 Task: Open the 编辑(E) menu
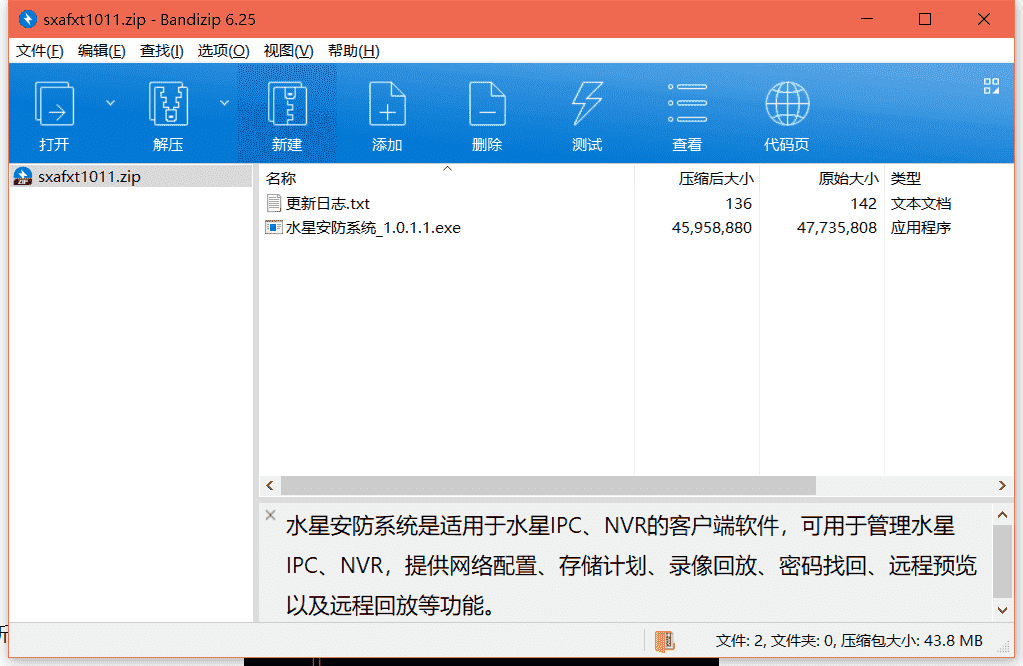[x=101, y=51]
